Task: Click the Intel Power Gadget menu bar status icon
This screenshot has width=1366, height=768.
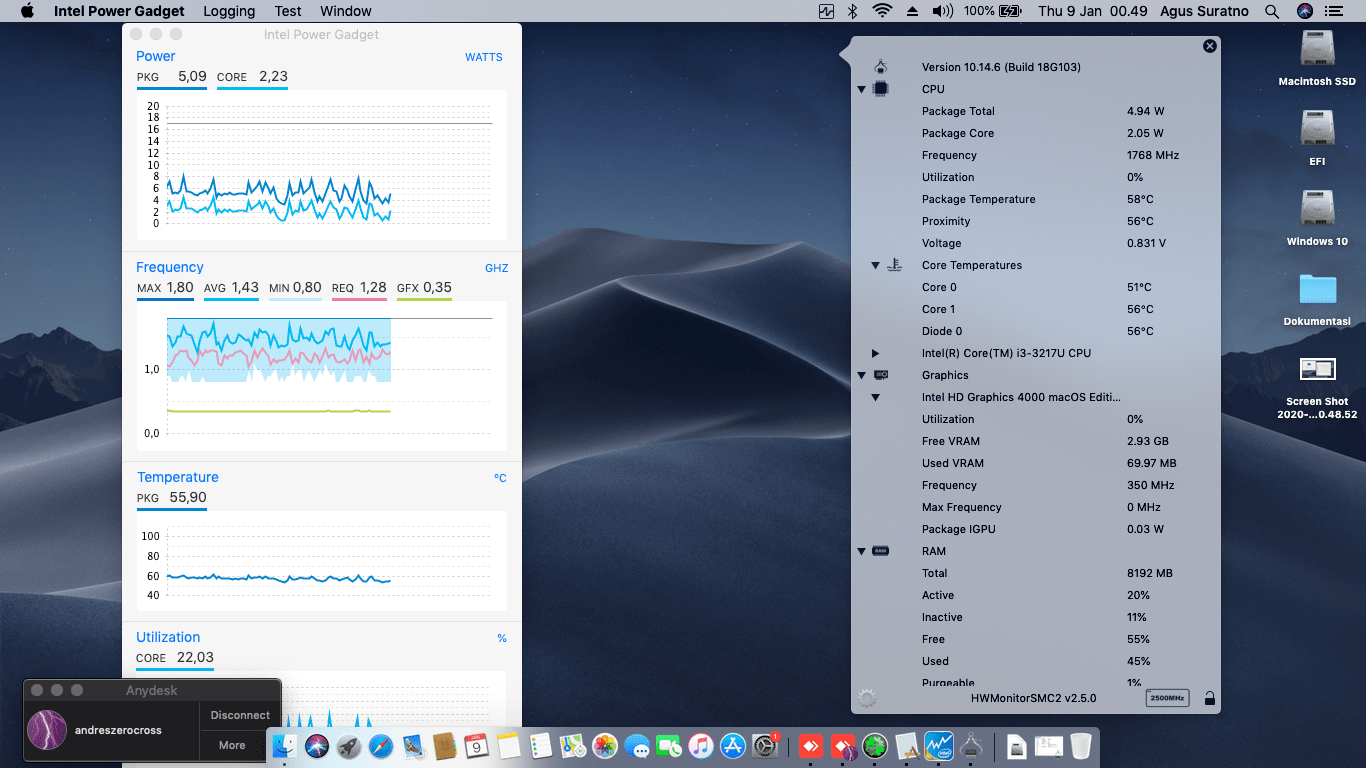Action: (826, 11)
